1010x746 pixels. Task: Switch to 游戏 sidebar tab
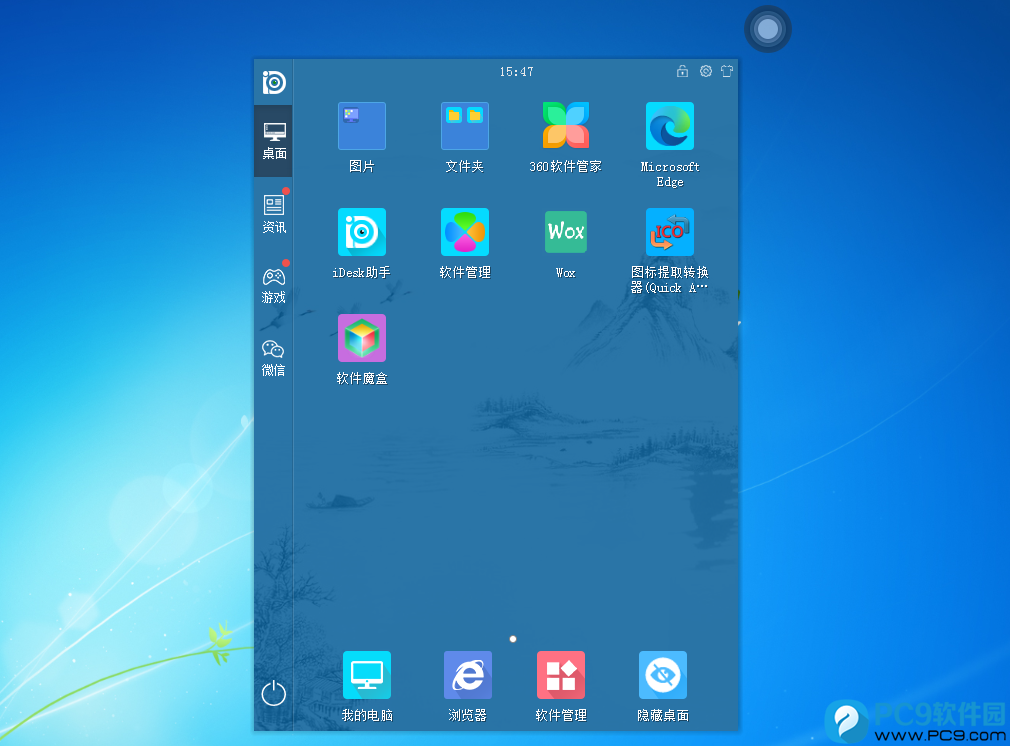pos(274,285)
